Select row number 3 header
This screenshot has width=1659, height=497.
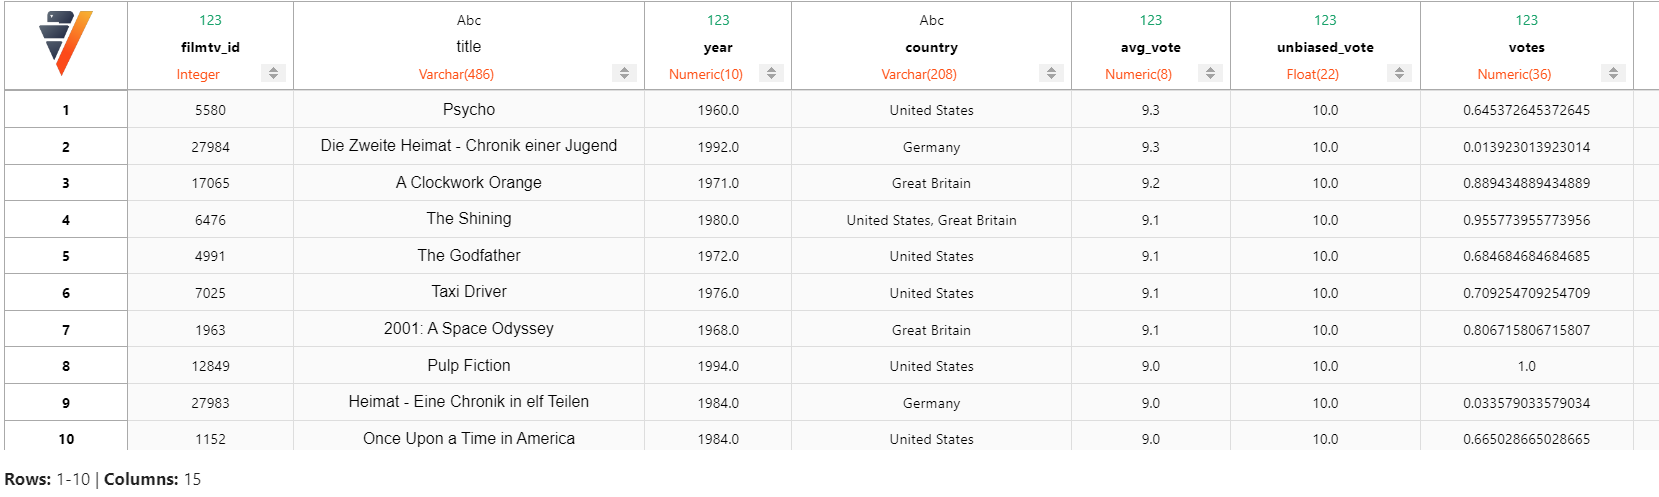click(x=66, y=183)
